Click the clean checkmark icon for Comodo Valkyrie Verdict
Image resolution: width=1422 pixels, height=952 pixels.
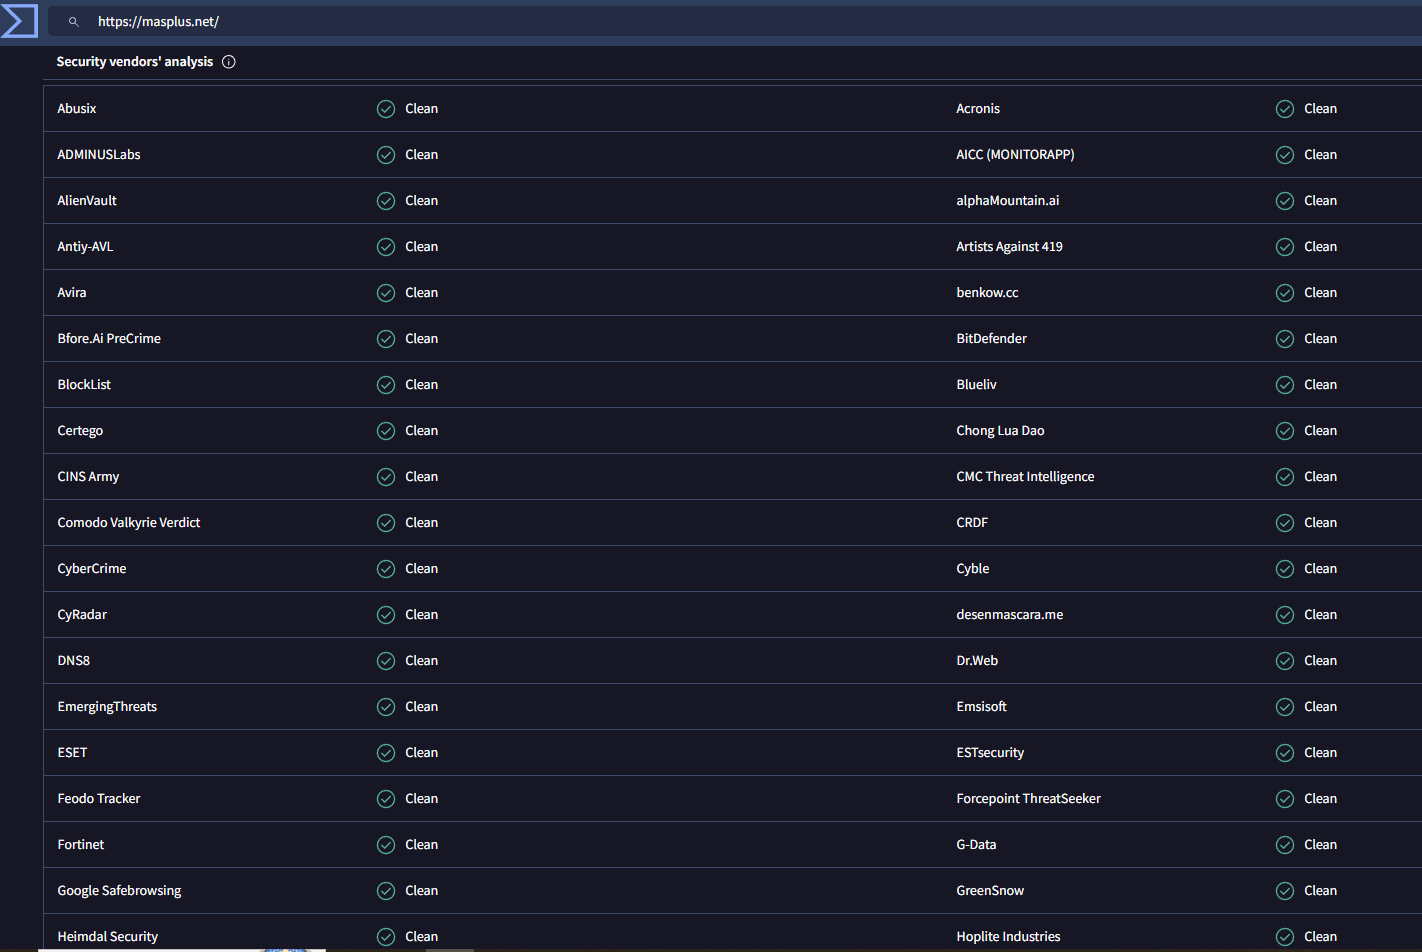(386, 523)
